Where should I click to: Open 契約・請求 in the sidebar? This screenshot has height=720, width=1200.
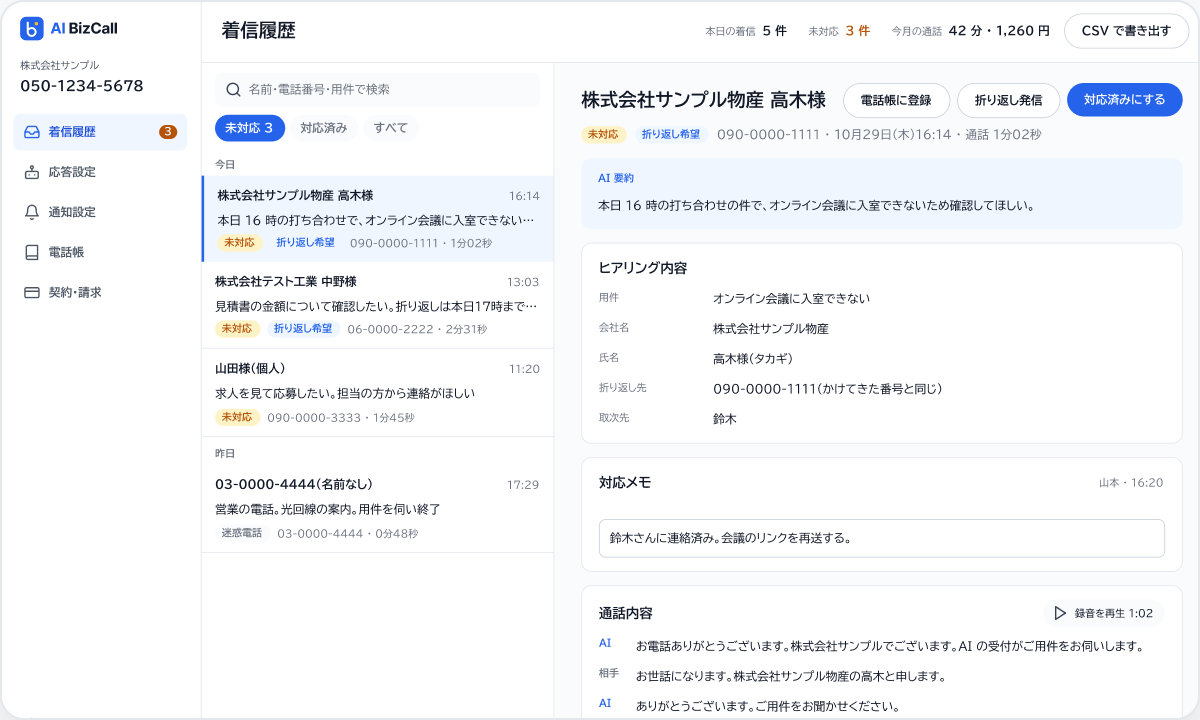(x=100, y=292)
